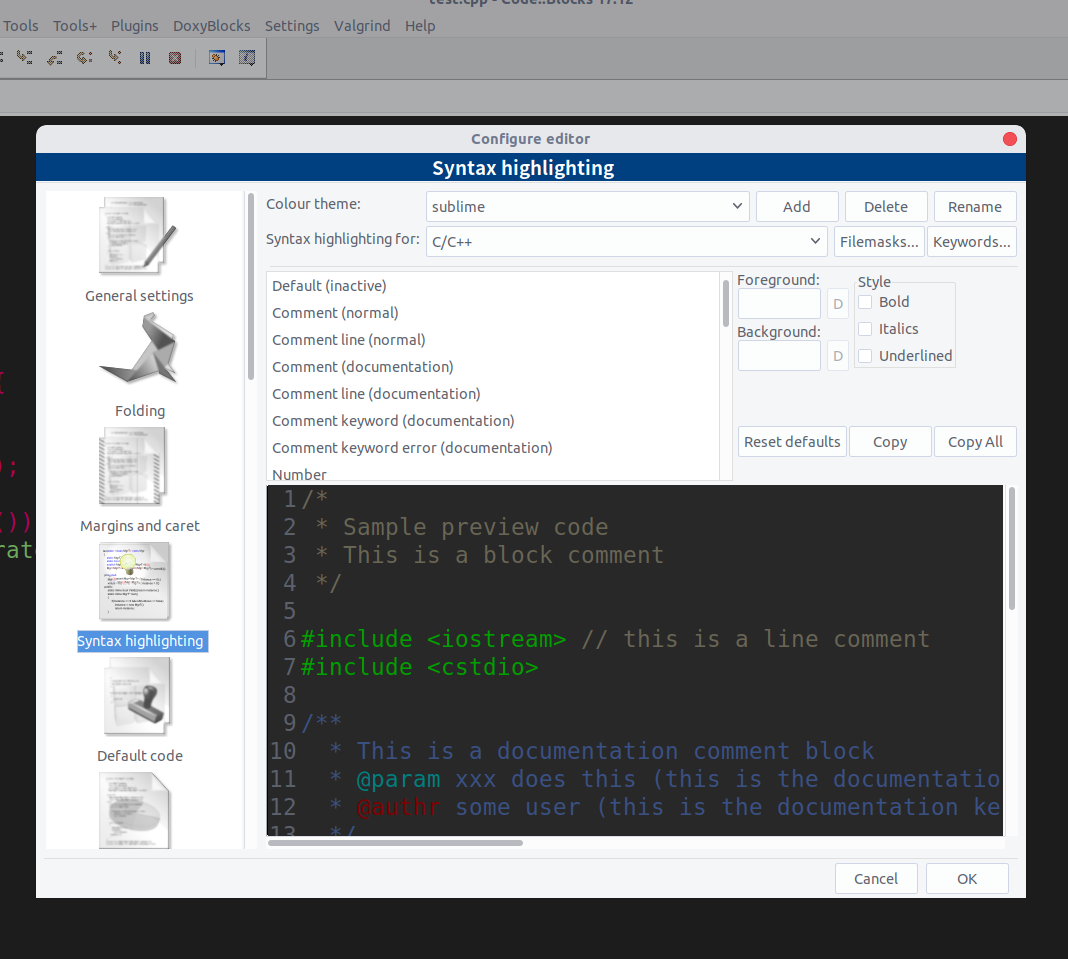Click #include <iostream> in the preview
The width and height of the screenshot is (1068, 959).
pos(433,639)
